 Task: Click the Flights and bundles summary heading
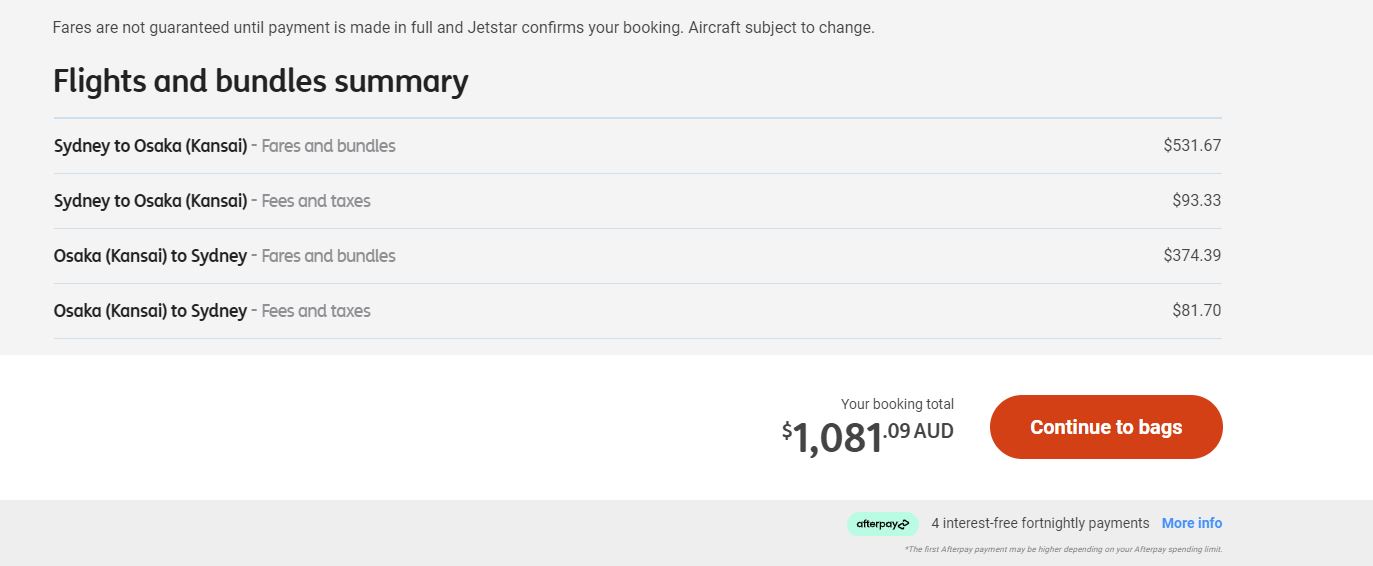coord(261,81)
